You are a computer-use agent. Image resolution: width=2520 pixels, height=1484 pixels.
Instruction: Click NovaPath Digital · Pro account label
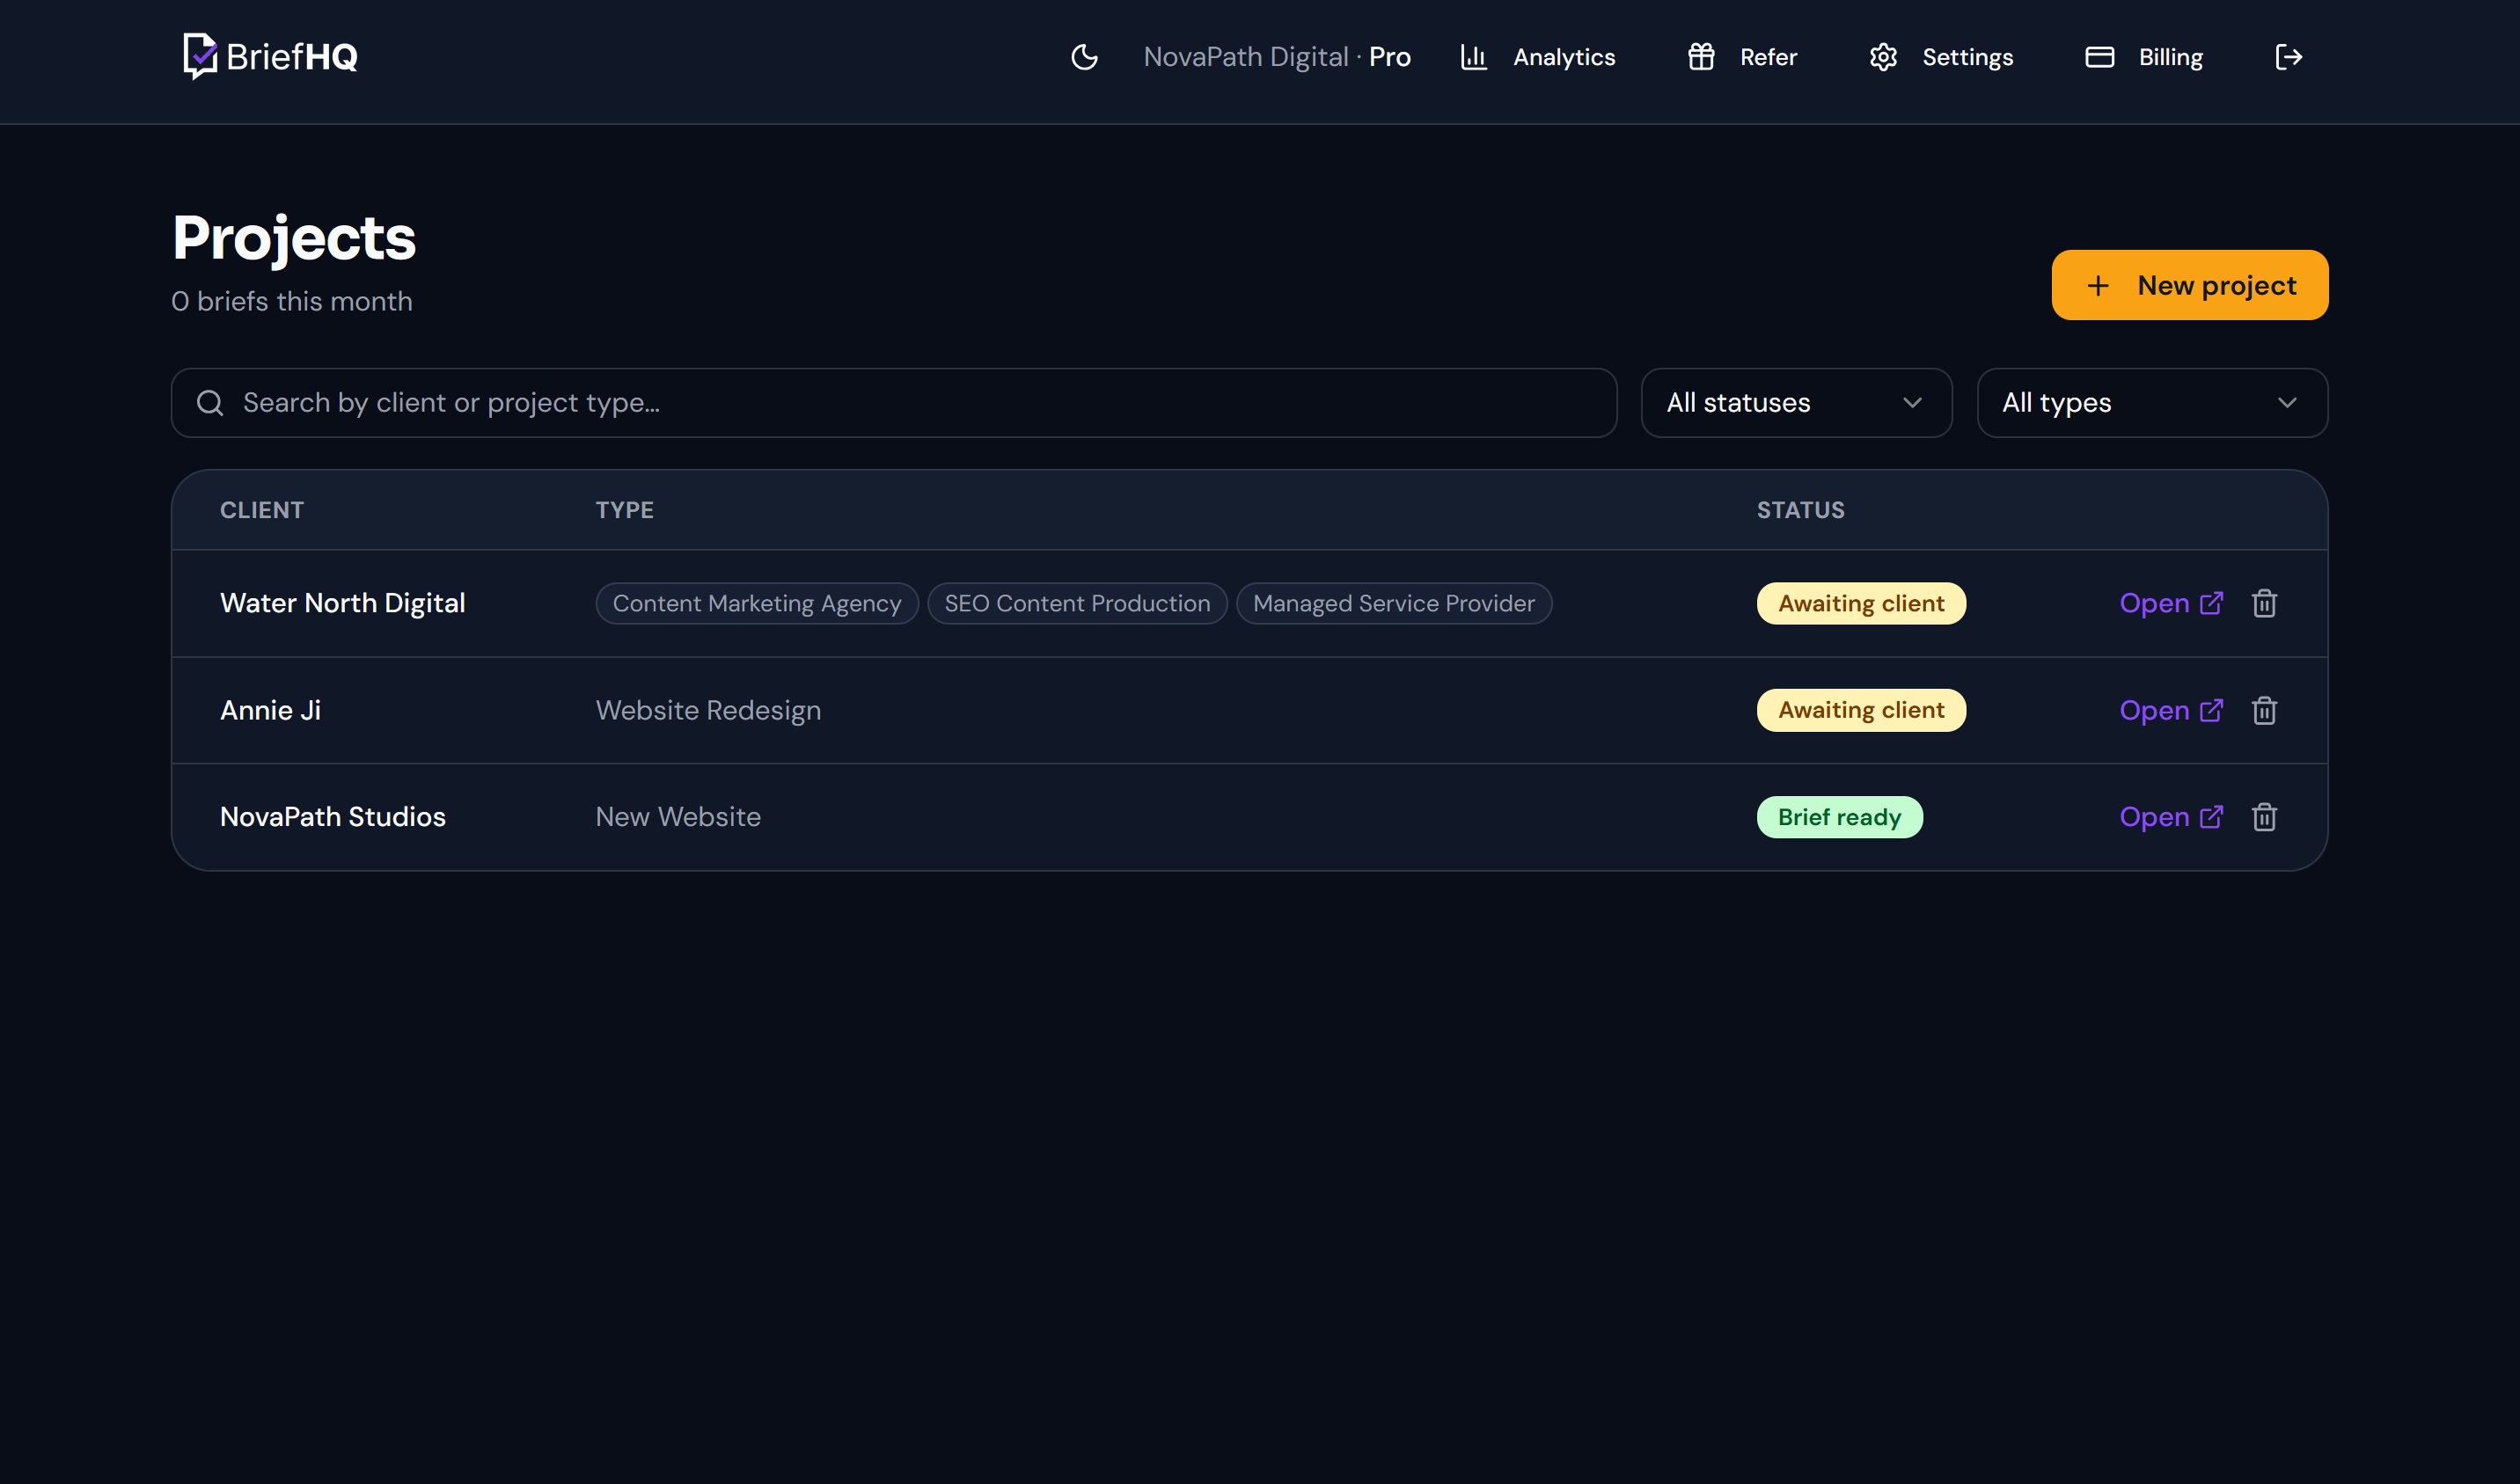(1277, 57)
